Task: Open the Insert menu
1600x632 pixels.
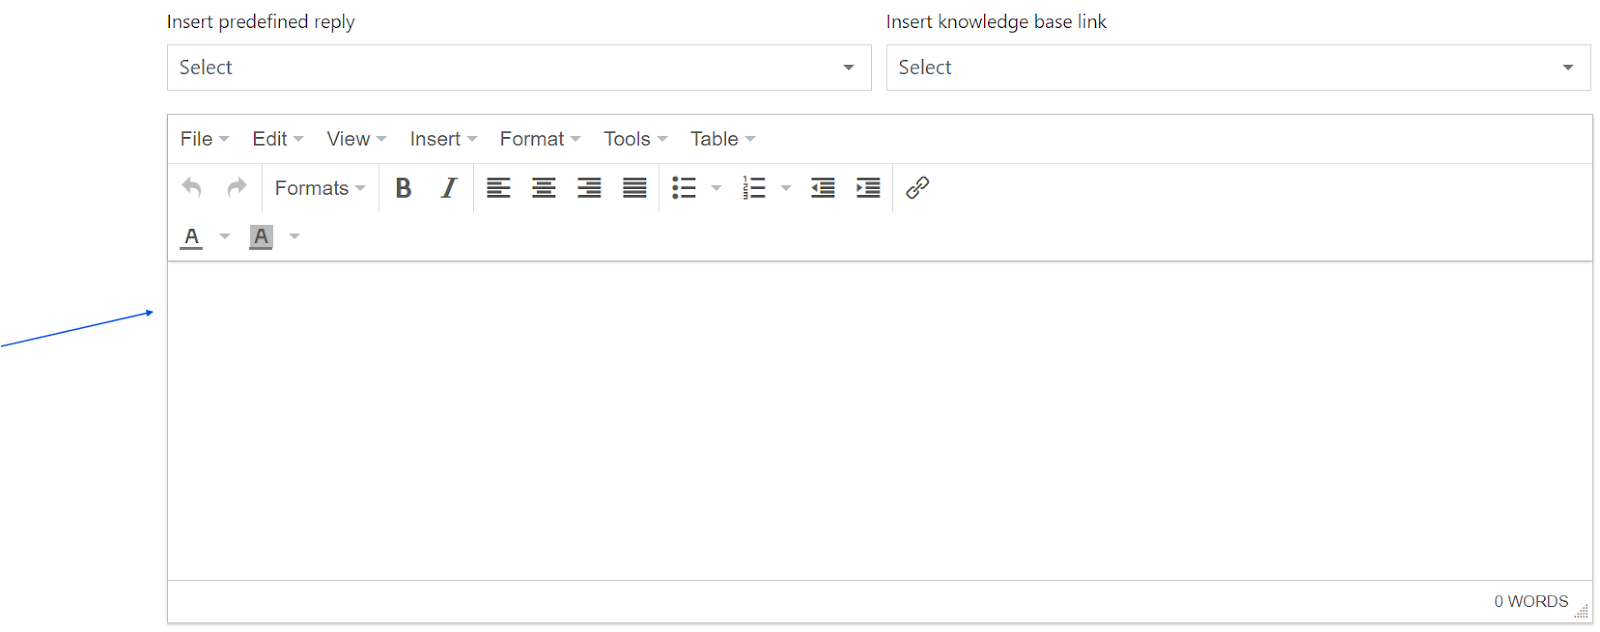Action: click(443, 139)
